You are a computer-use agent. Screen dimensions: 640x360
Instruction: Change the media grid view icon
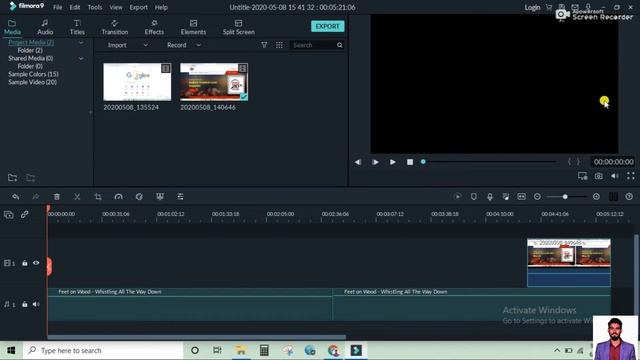[x=279, y=45]
